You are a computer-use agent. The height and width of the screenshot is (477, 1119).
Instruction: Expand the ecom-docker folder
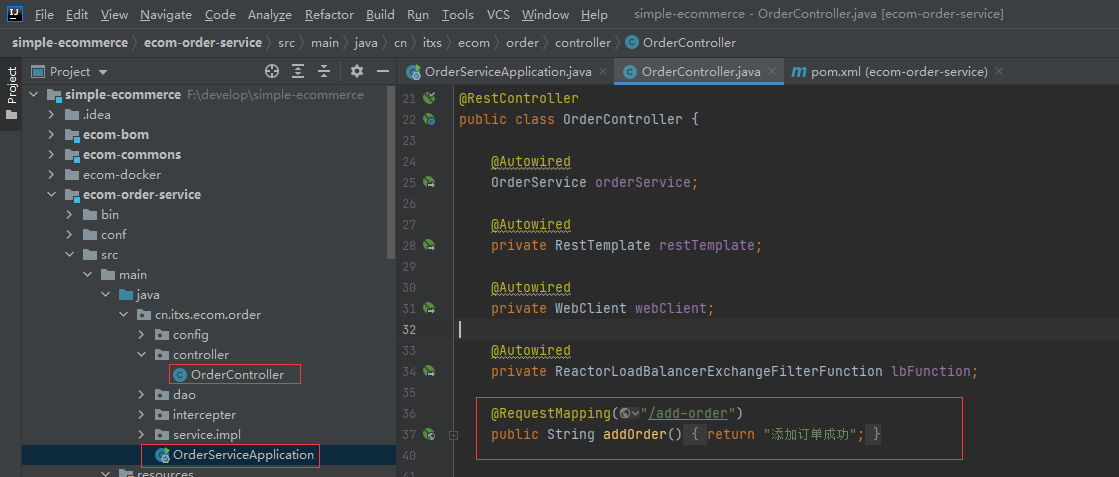coord(51,175)
